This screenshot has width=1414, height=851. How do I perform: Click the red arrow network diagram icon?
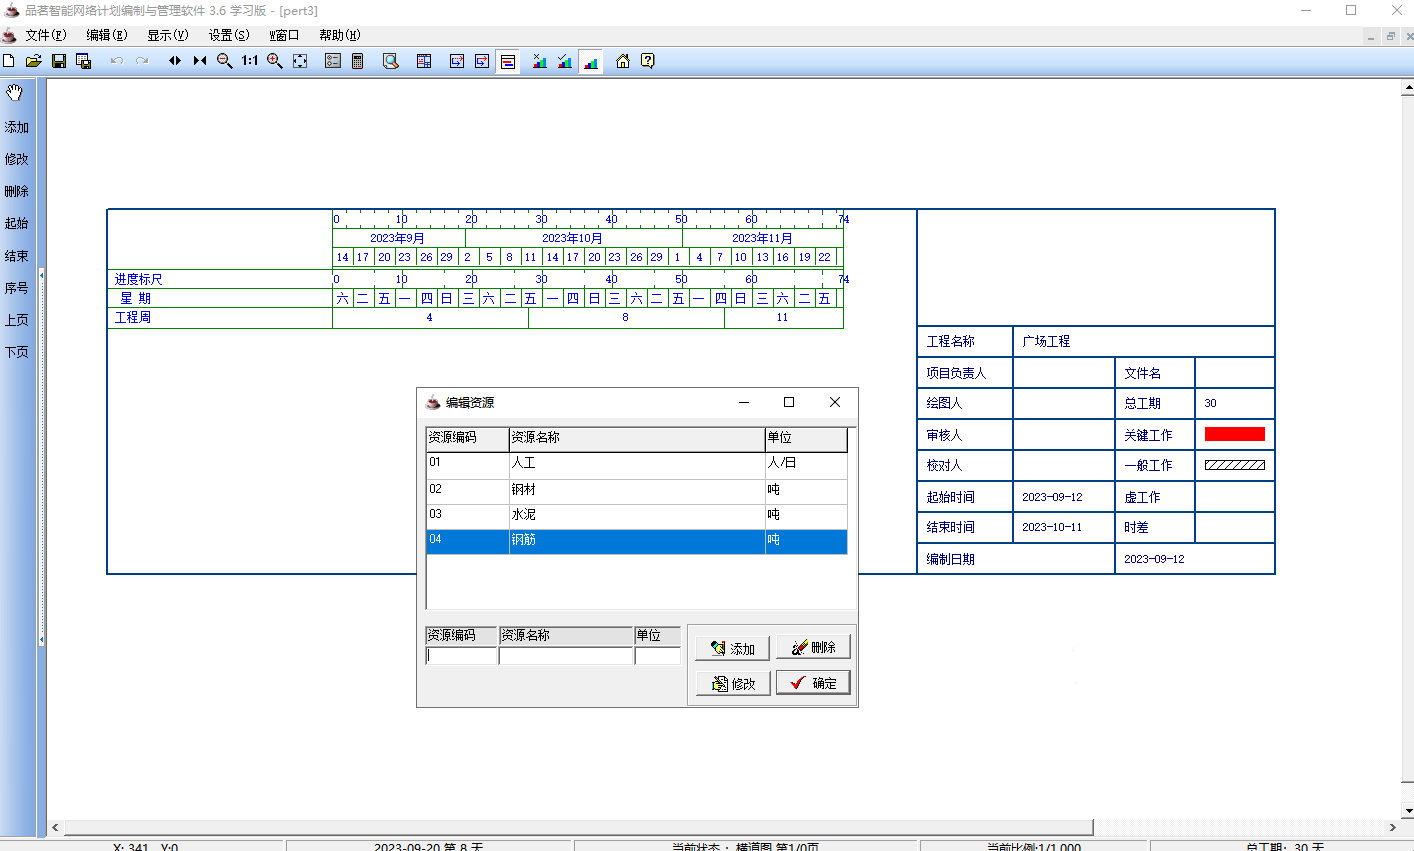point(482,61)
